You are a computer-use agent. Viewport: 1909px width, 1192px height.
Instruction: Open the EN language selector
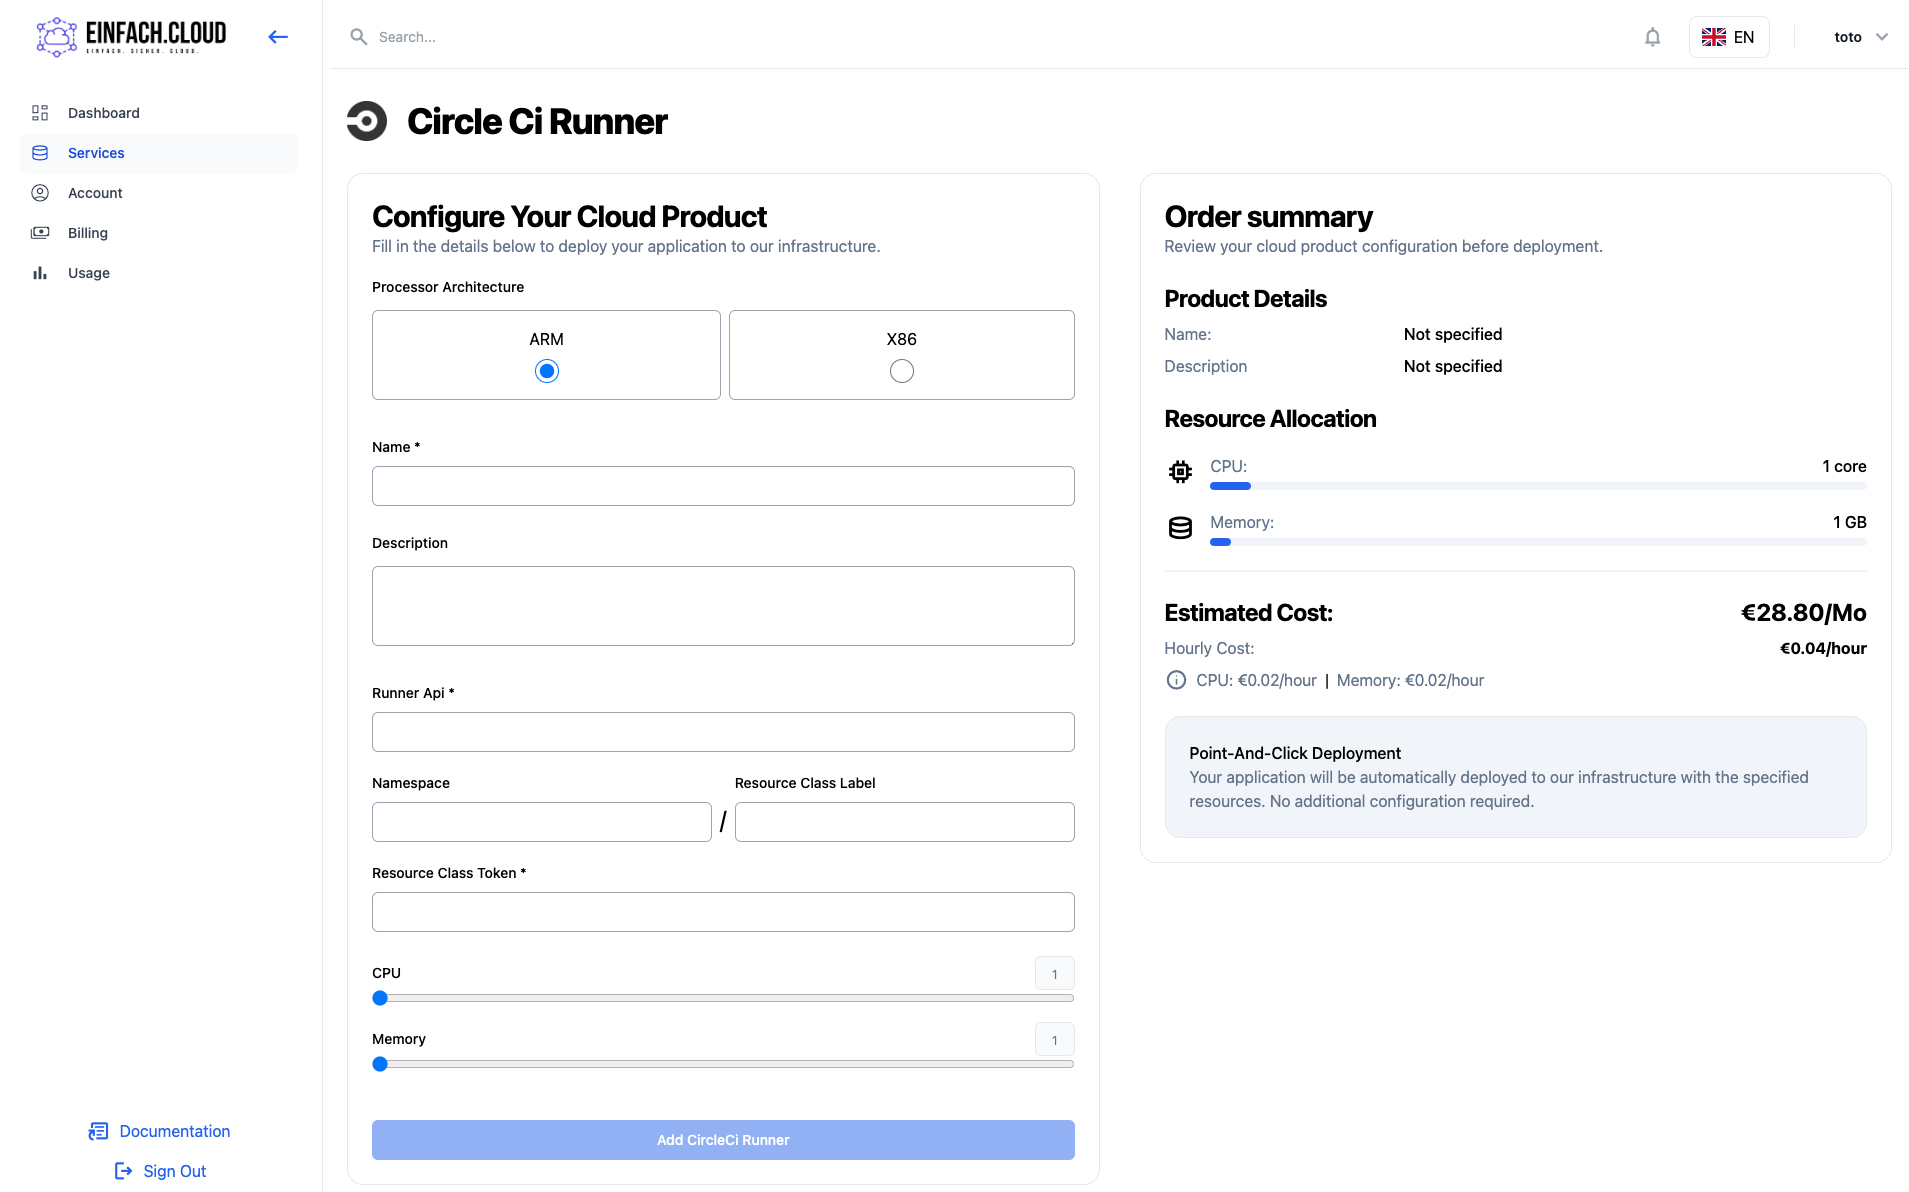click(1728, 37)
